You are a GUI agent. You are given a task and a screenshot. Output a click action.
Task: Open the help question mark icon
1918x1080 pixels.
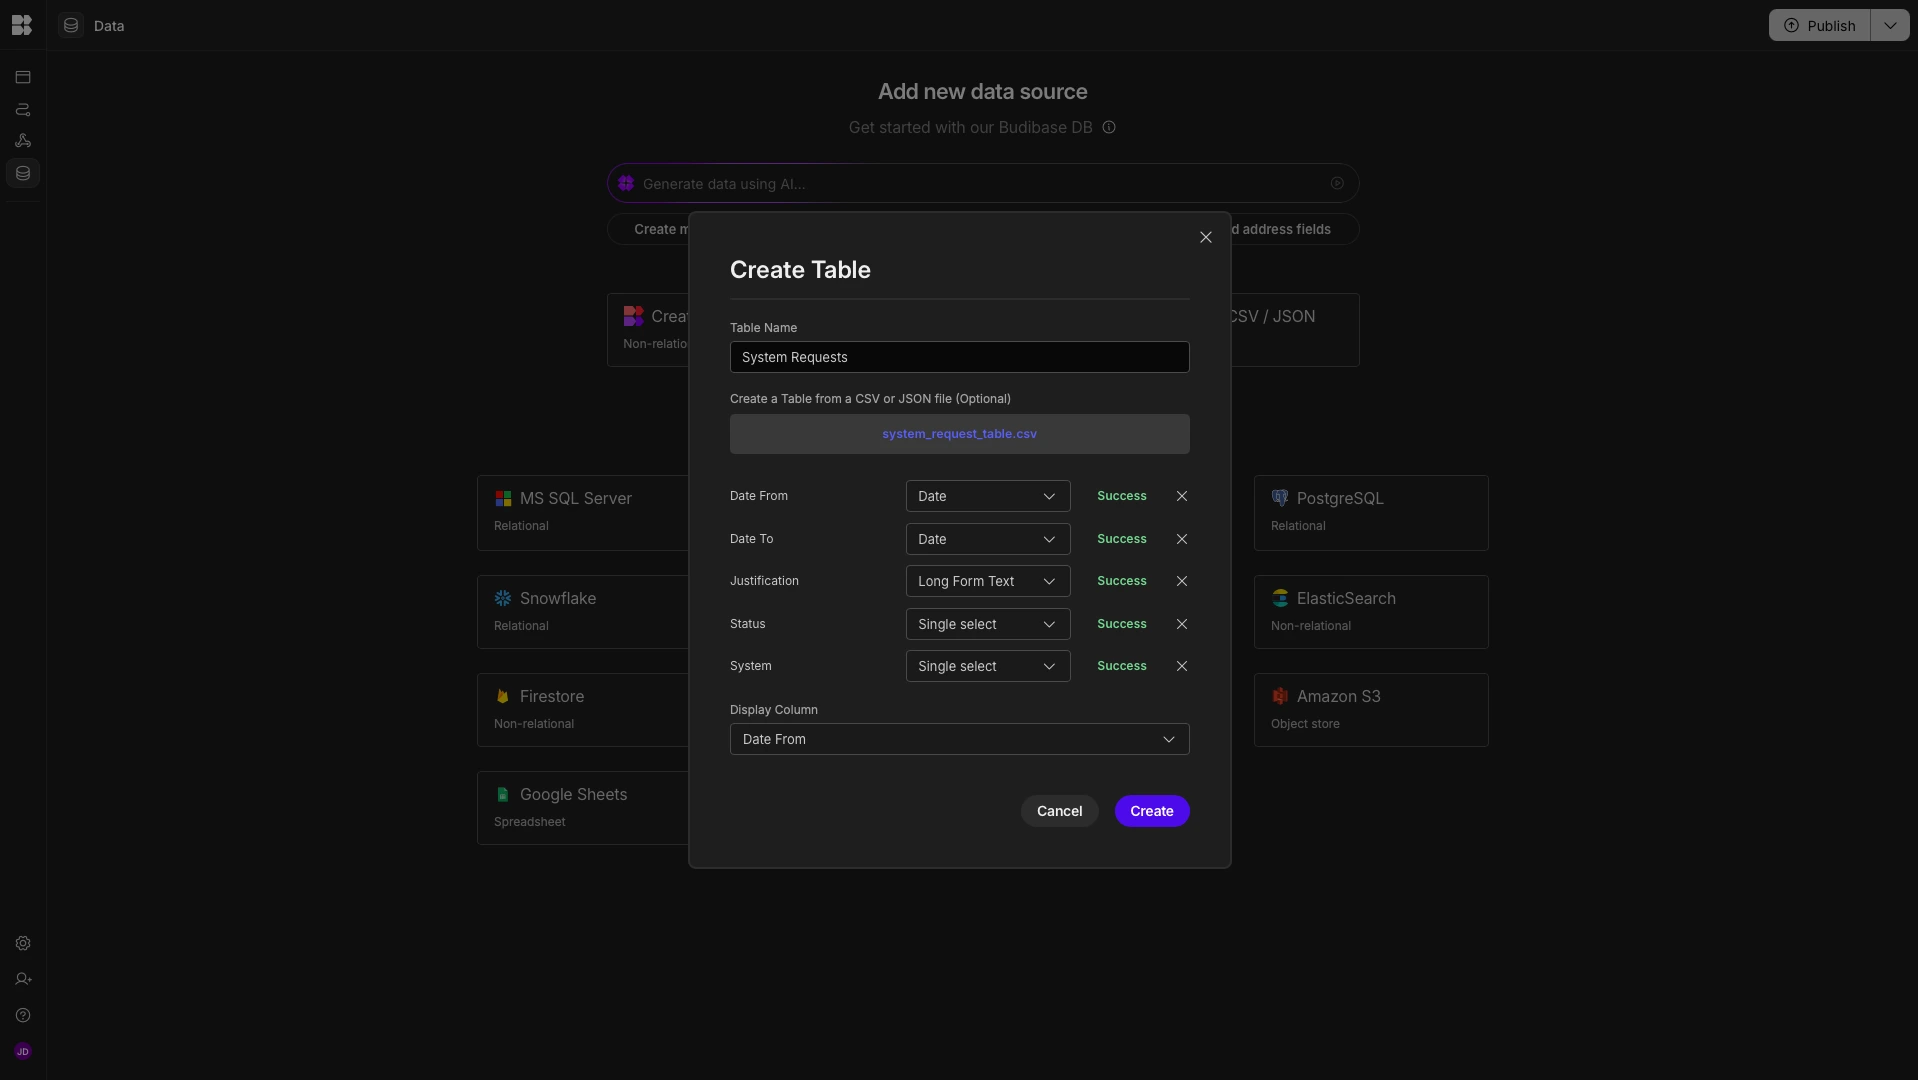tap(23, 1015)
